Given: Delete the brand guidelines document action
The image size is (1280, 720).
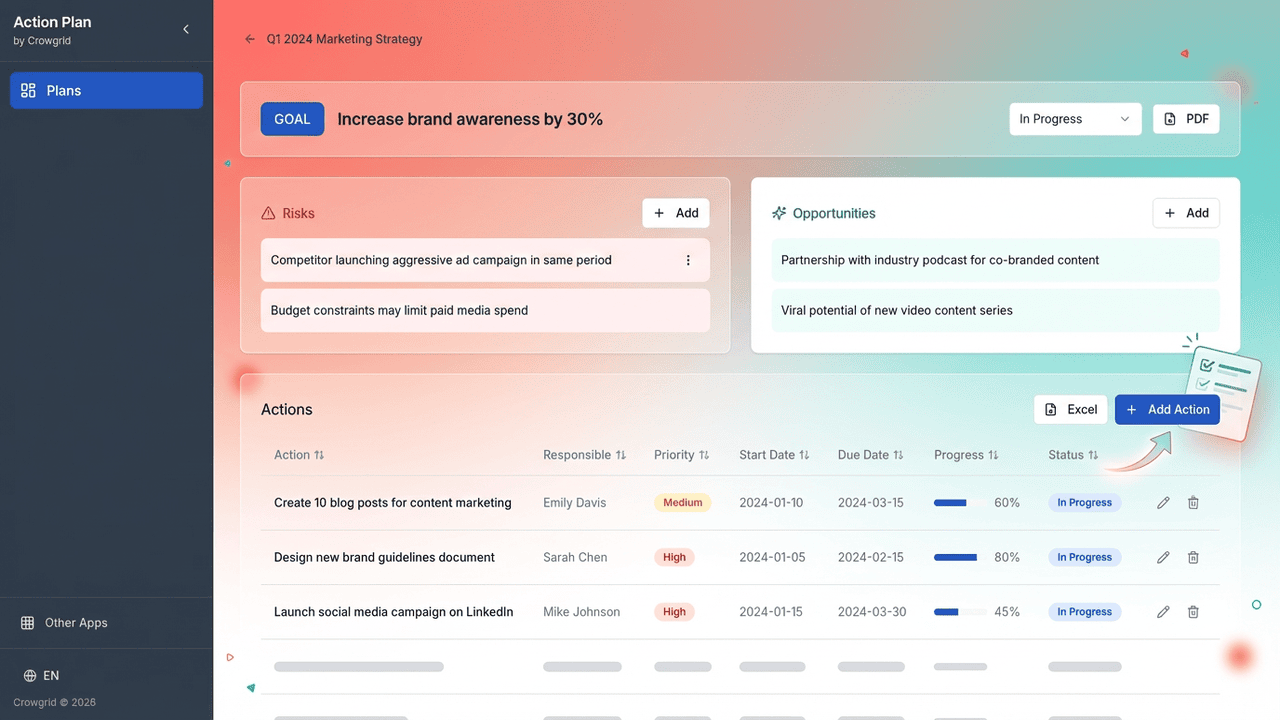Looking at the screenshot, I should point(1193,557).
